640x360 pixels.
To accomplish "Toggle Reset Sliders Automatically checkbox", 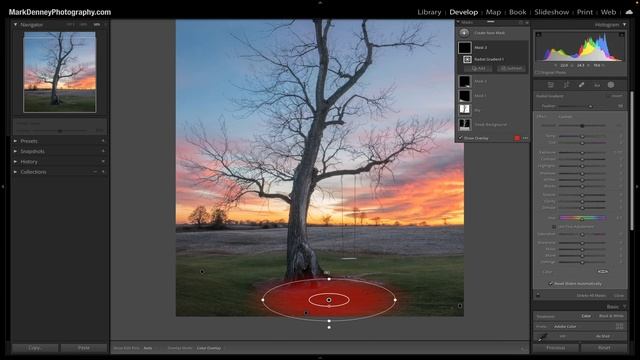I will (551, 283).
